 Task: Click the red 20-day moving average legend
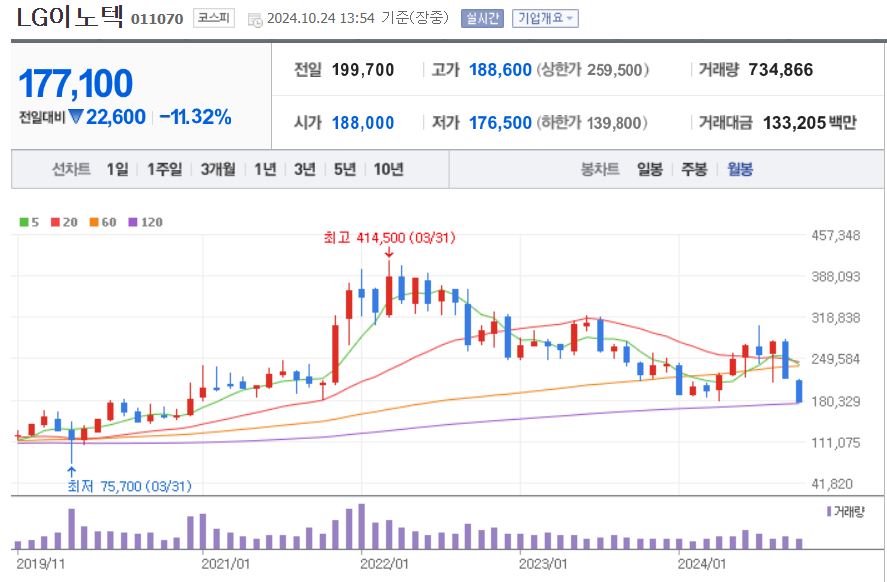pyautogui.click(x=62, y=222)
